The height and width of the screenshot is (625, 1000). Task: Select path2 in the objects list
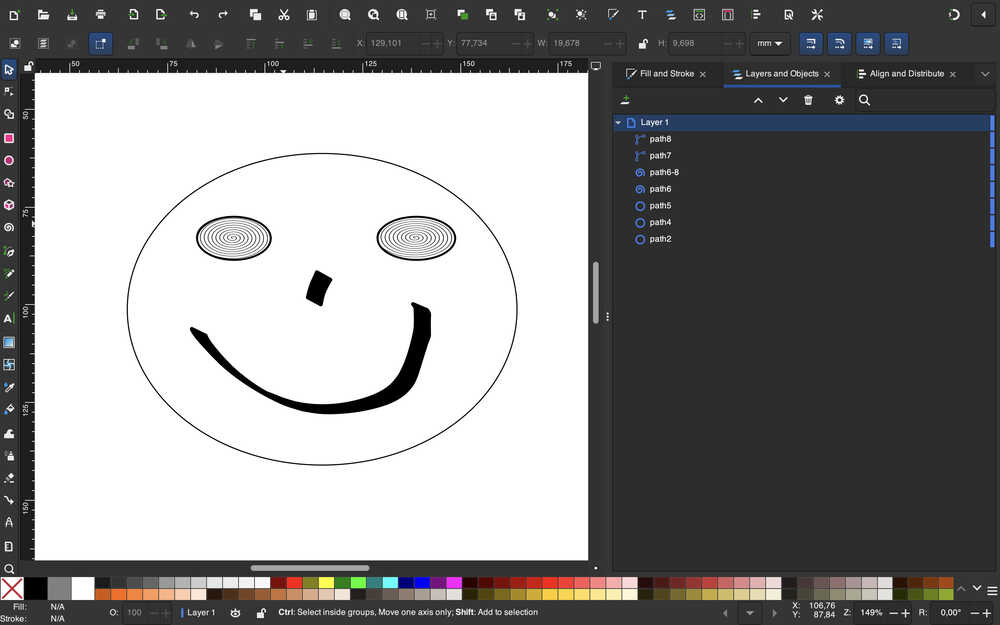point(660,240)
